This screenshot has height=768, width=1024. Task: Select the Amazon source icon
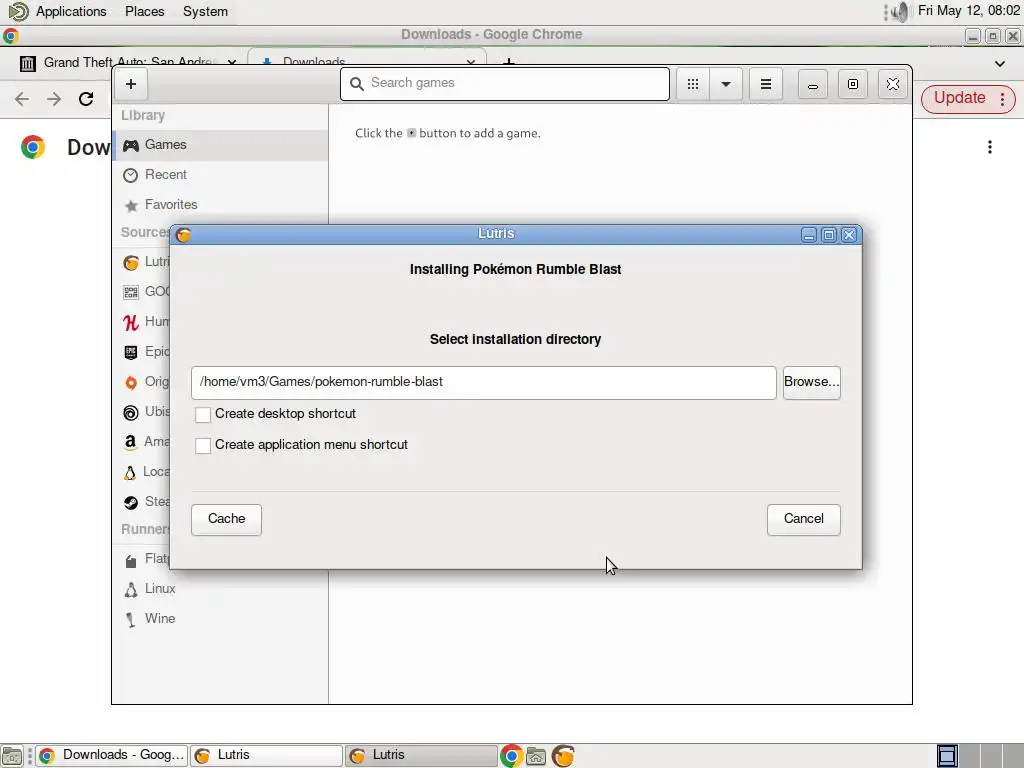[x=131, y=442]
